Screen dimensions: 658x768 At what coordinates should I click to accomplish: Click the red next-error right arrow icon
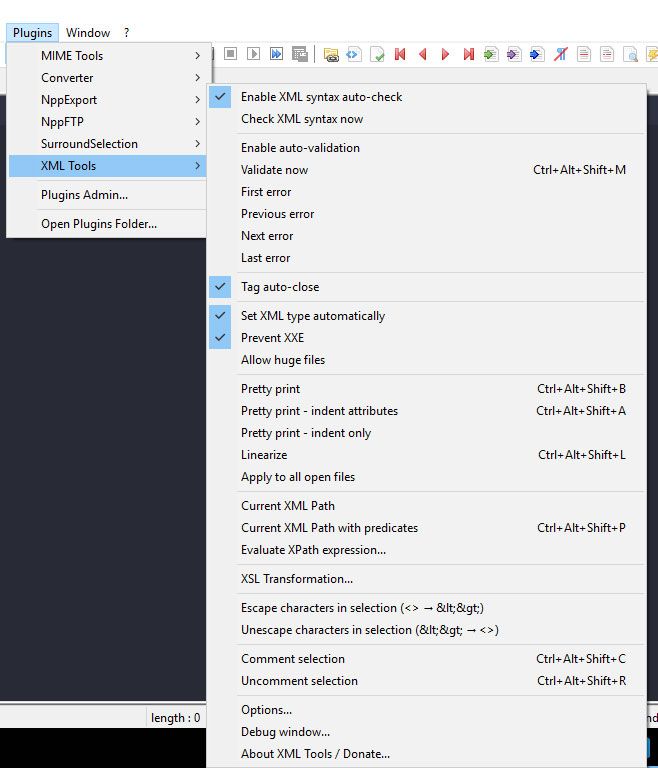pyautogui.click(x=445, y=54)
